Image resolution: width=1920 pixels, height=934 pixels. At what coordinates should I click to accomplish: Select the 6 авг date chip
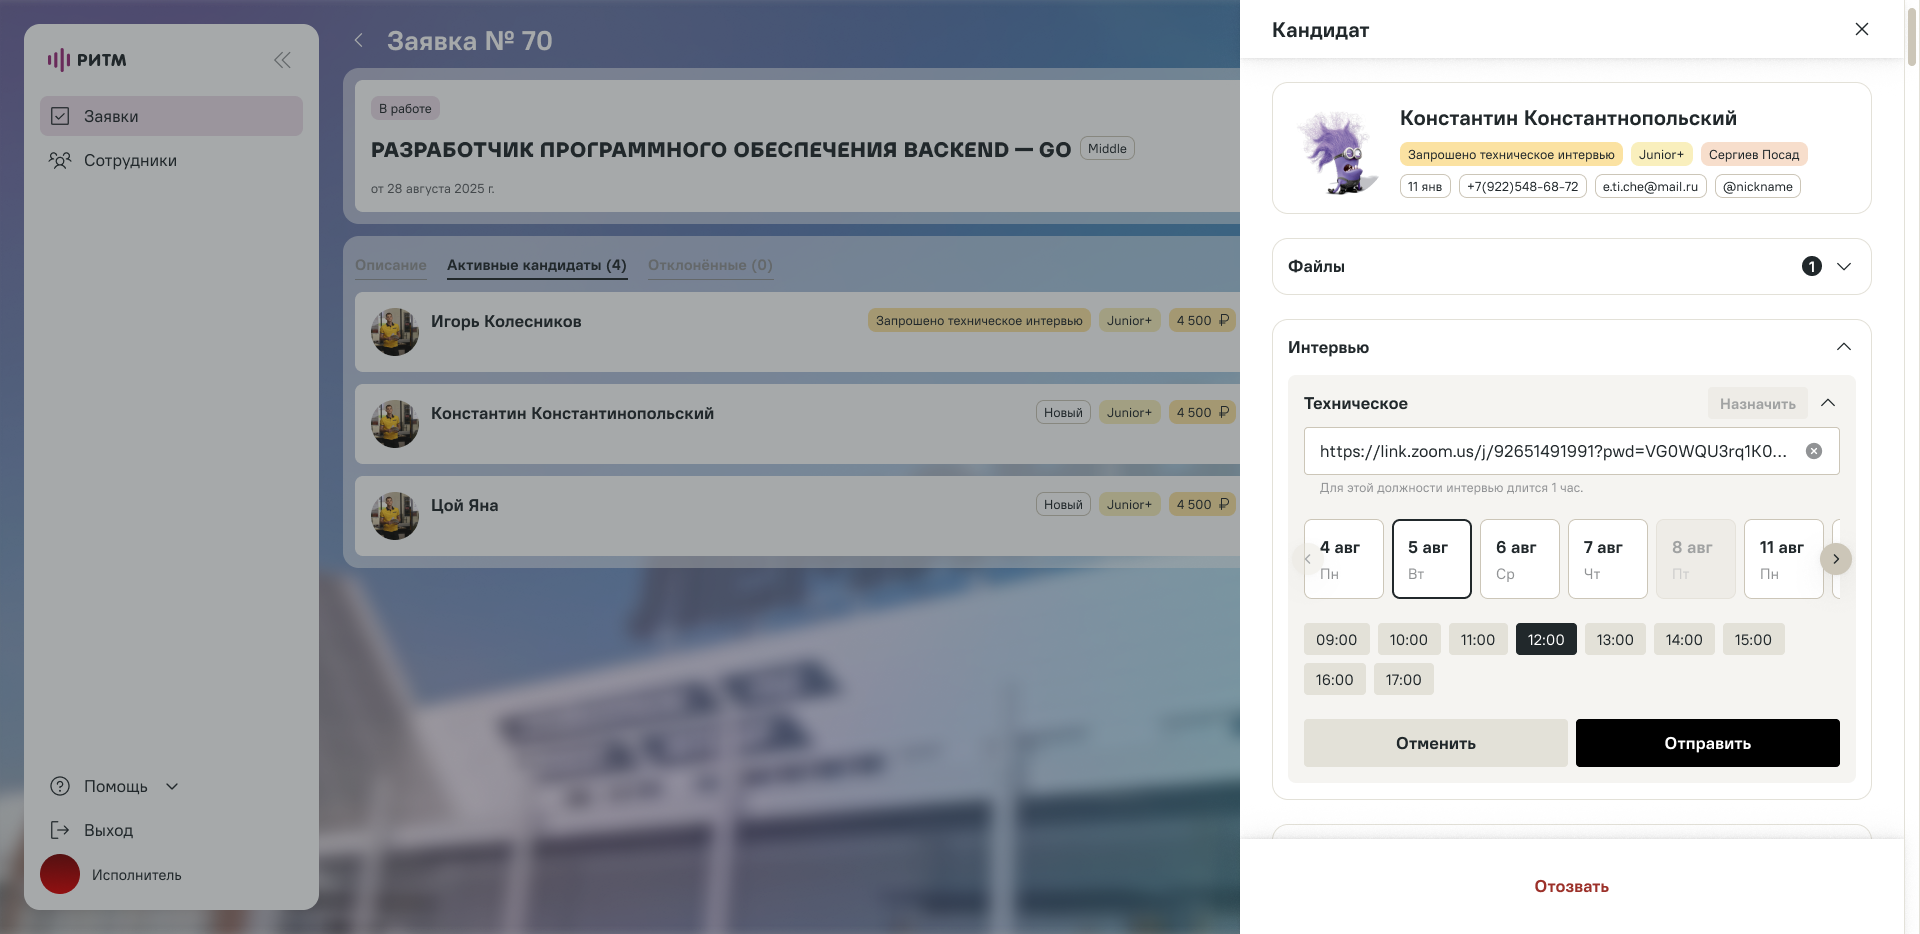[1519, 559]
